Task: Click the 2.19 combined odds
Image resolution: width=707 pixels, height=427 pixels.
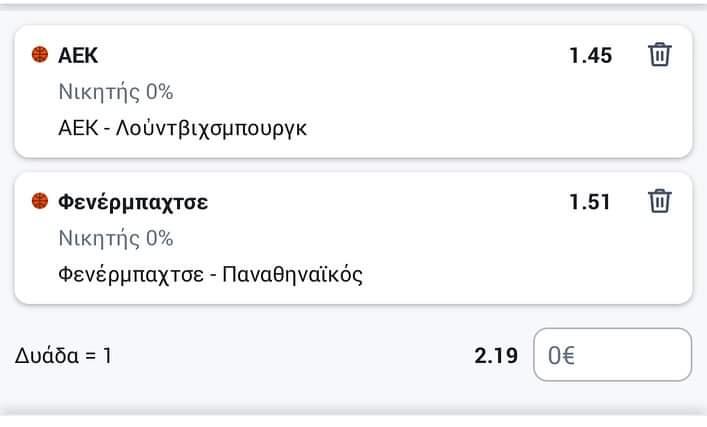Action: click(496, 356)
